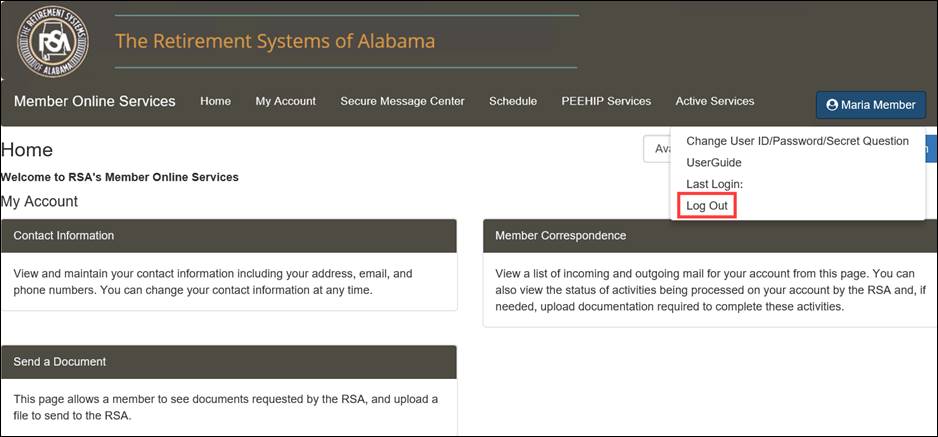938x437 pixels.
Task: Click the partially hidden button behind the dropdown
Action: pyautogui.click(x=657, y=149)
